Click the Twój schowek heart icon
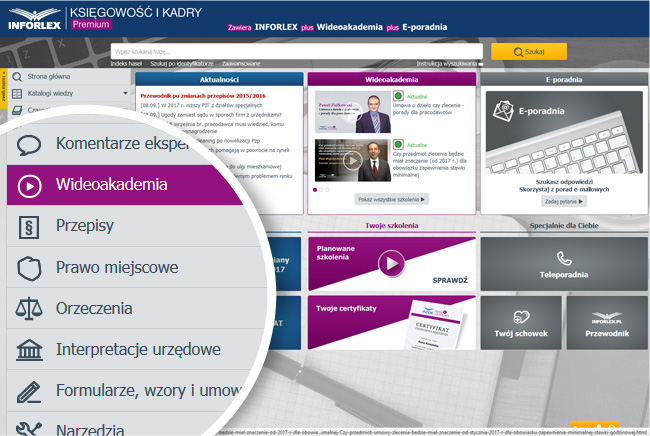This screenshot has width=650, height=436. [521, 317]
